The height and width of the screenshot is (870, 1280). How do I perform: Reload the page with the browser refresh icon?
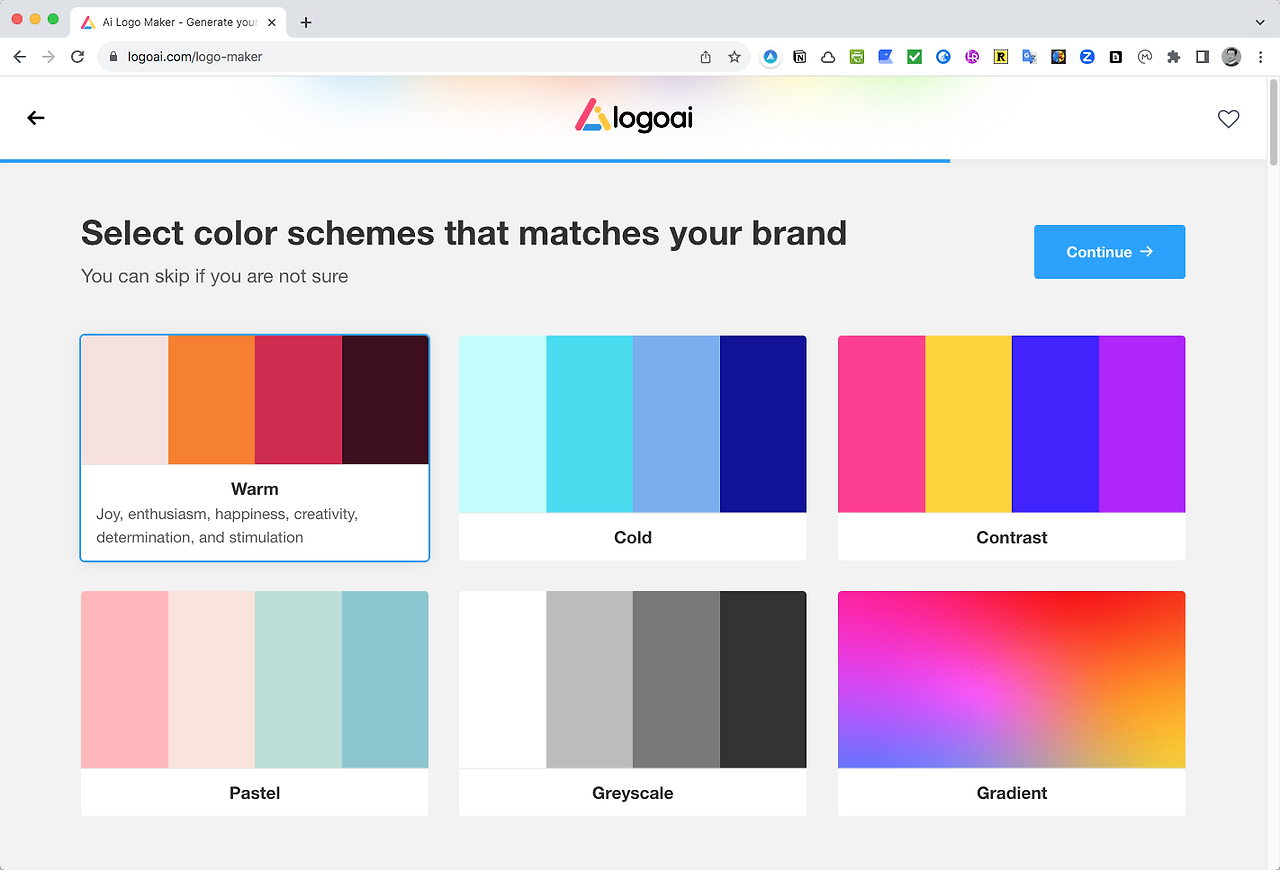click(78, 57)
